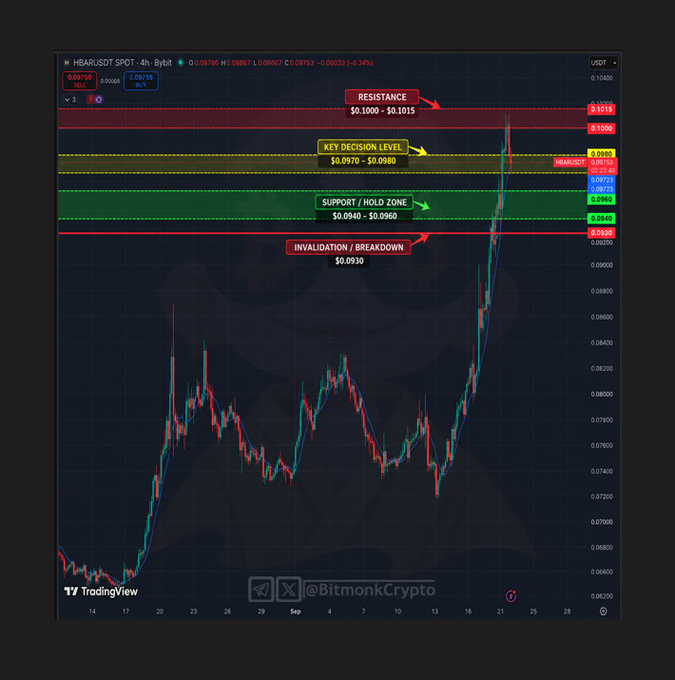Image resolution: width=675 pixels, height=680 pixels.
Task: Click the open value O 0.09786
Action: (x=203, y=63)
